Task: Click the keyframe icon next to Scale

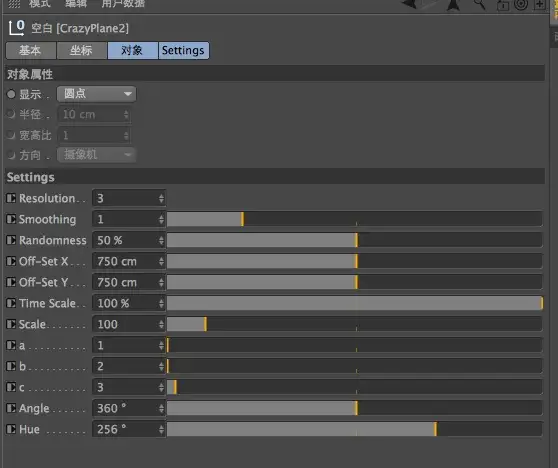Action: [x=11, y=324]
